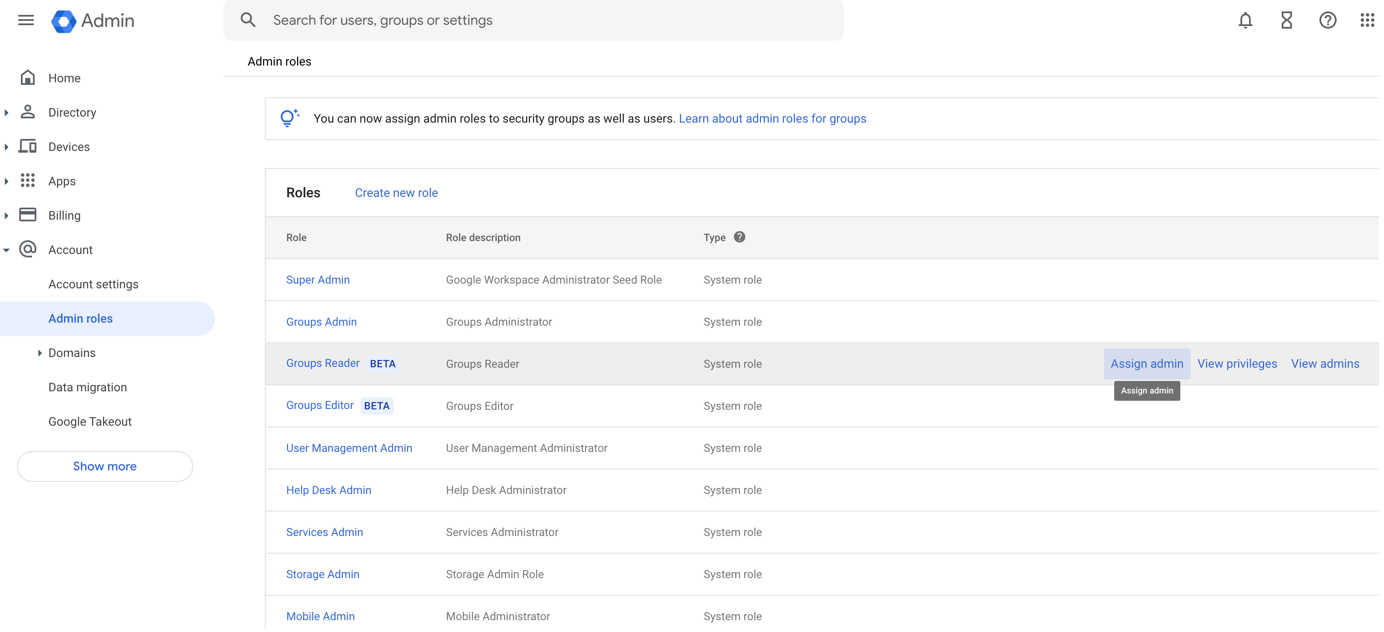1384x632 pixels.
Task: Open the notifications bell
Action: (x=1245, y=20)
